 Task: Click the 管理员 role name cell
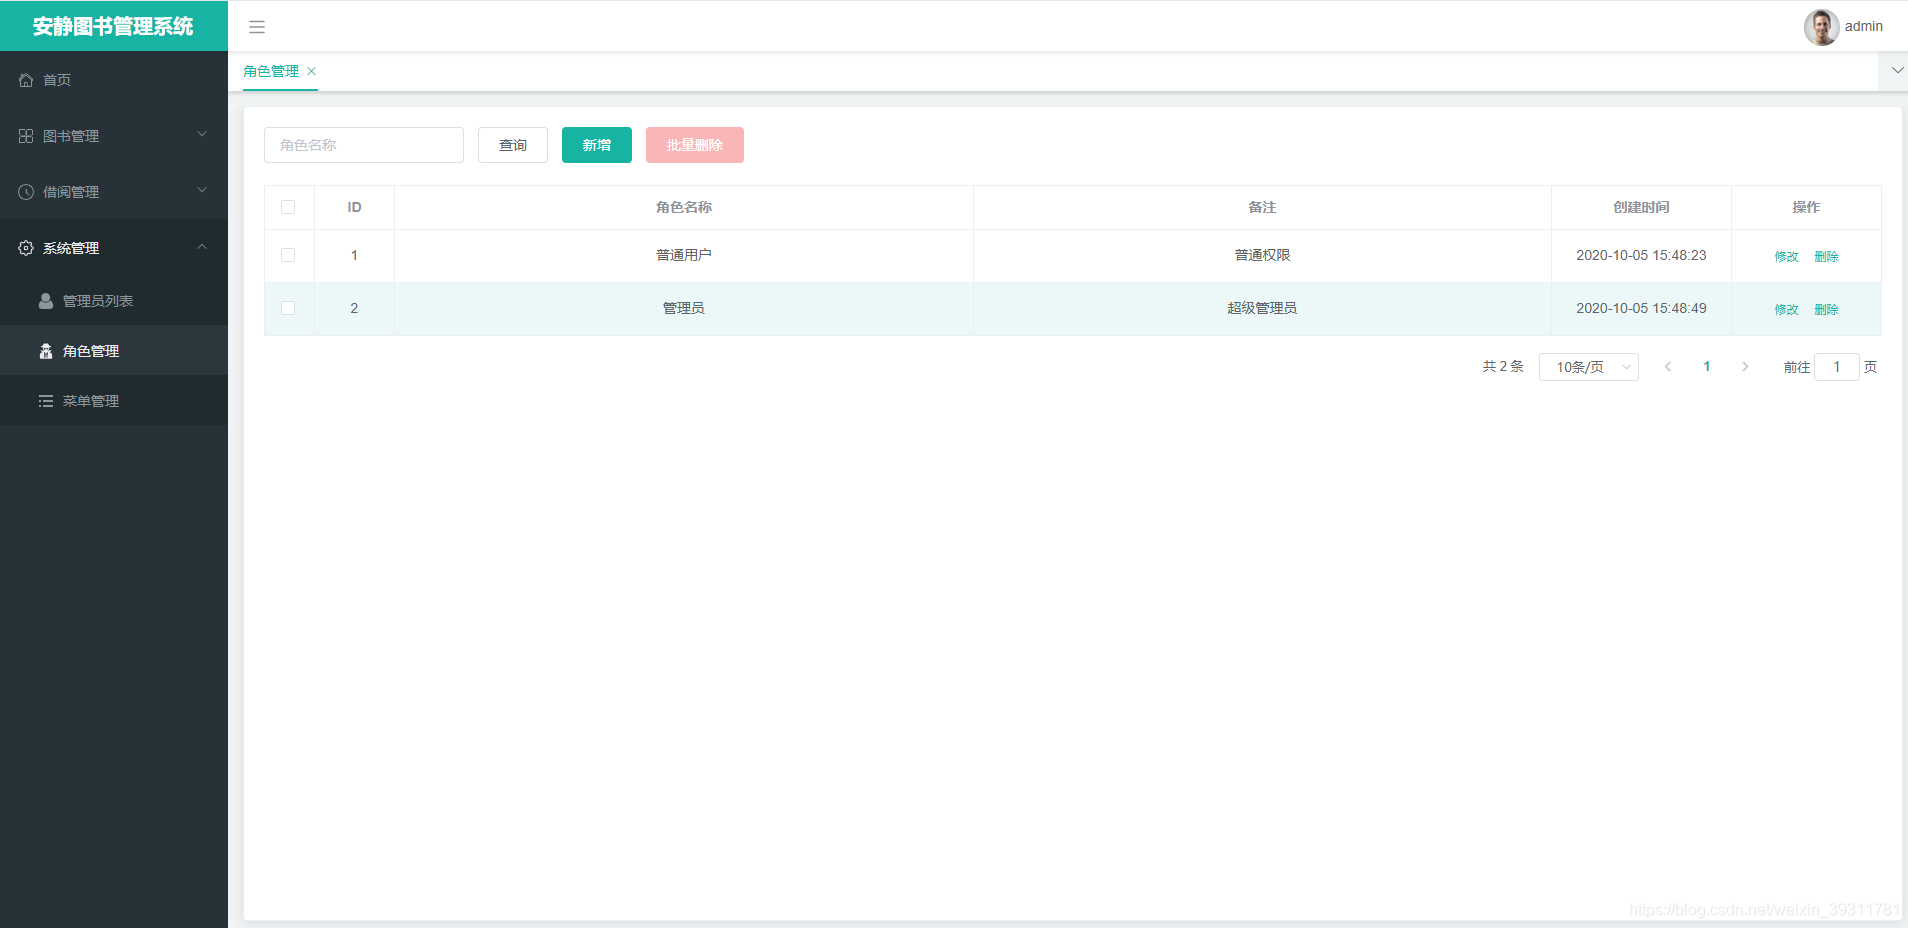684,308
